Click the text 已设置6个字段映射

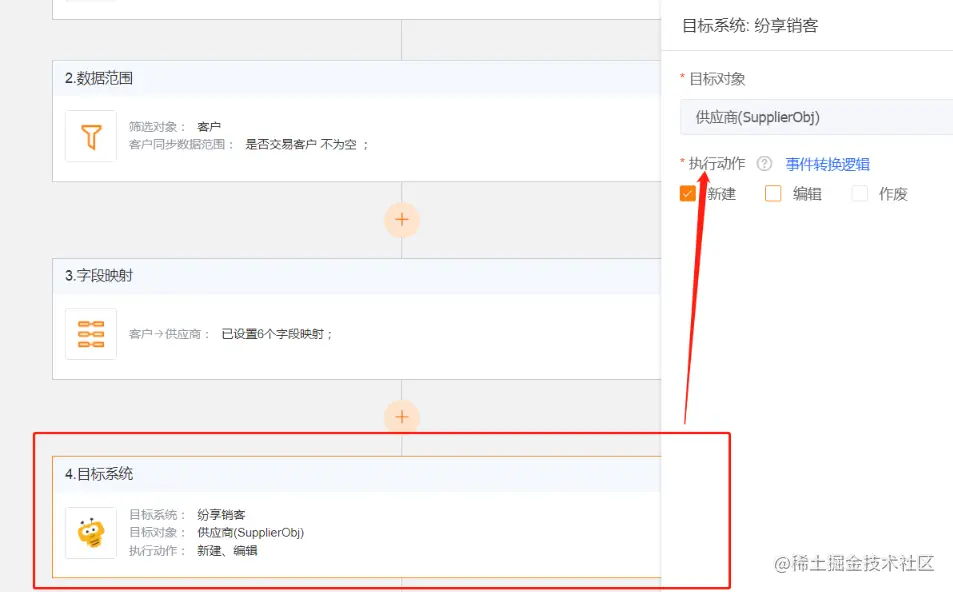(x=272, y=334)
